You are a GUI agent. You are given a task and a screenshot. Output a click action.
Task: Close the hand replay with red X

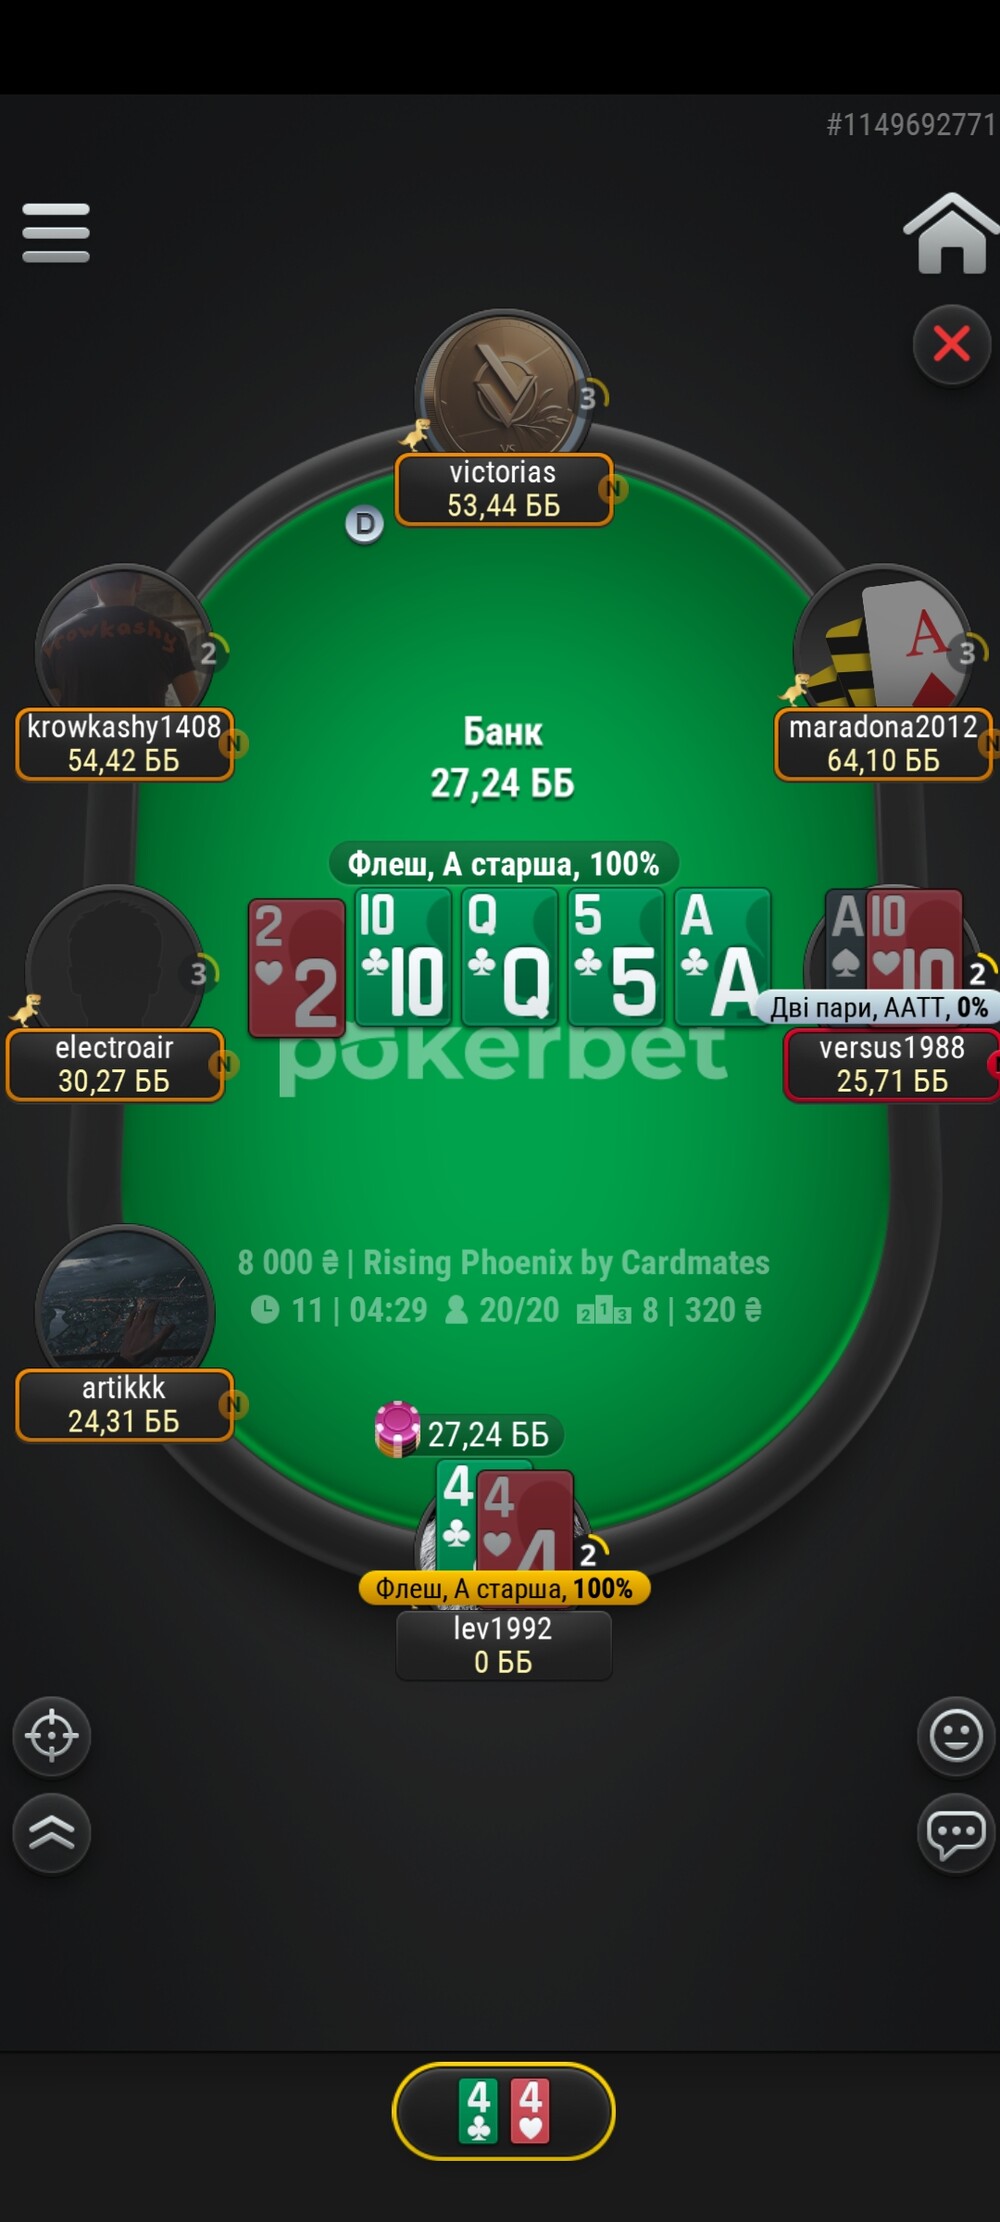coord(951,344)
